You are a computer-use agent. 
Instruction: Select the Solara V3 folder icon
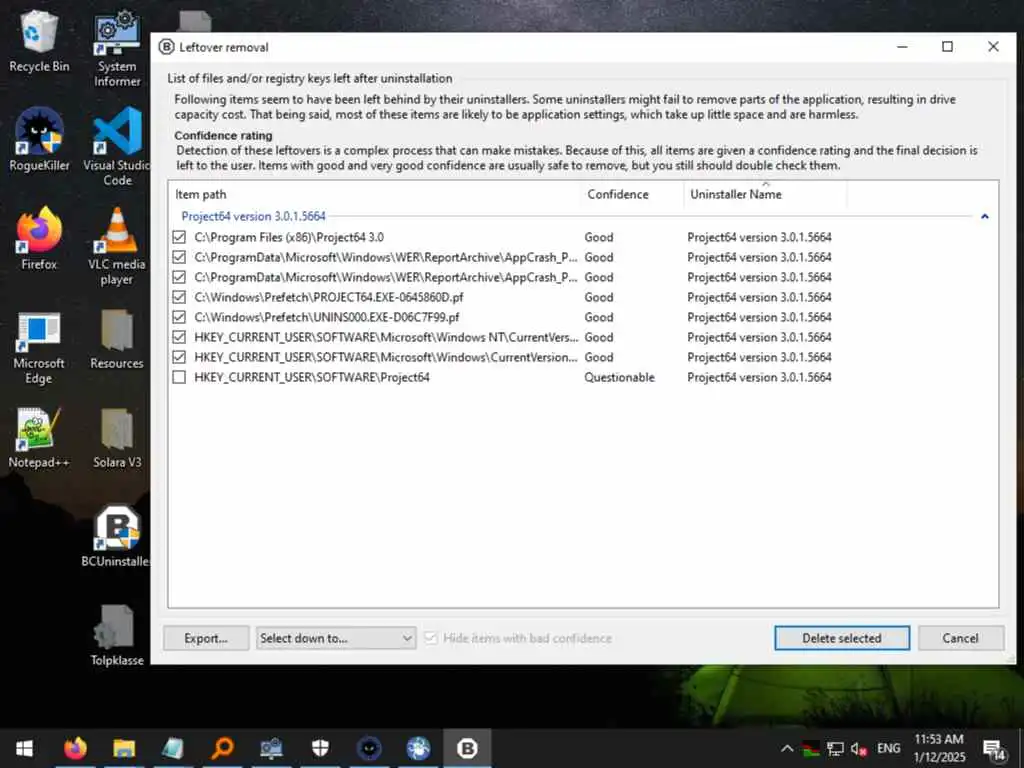pyautogui.click(x=117, y=438)
